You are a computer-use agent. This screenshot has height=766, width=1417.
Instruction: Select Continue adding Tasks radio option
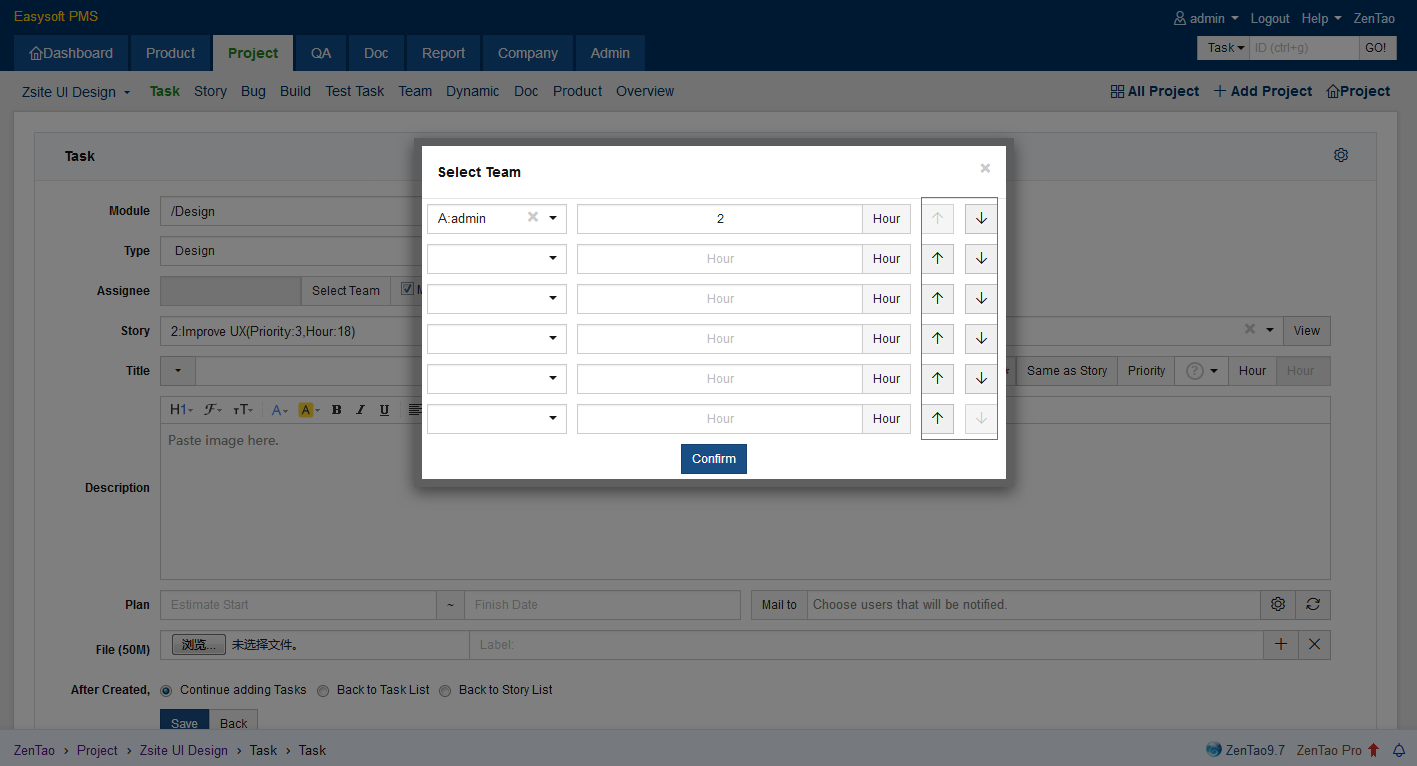(166, 690)
